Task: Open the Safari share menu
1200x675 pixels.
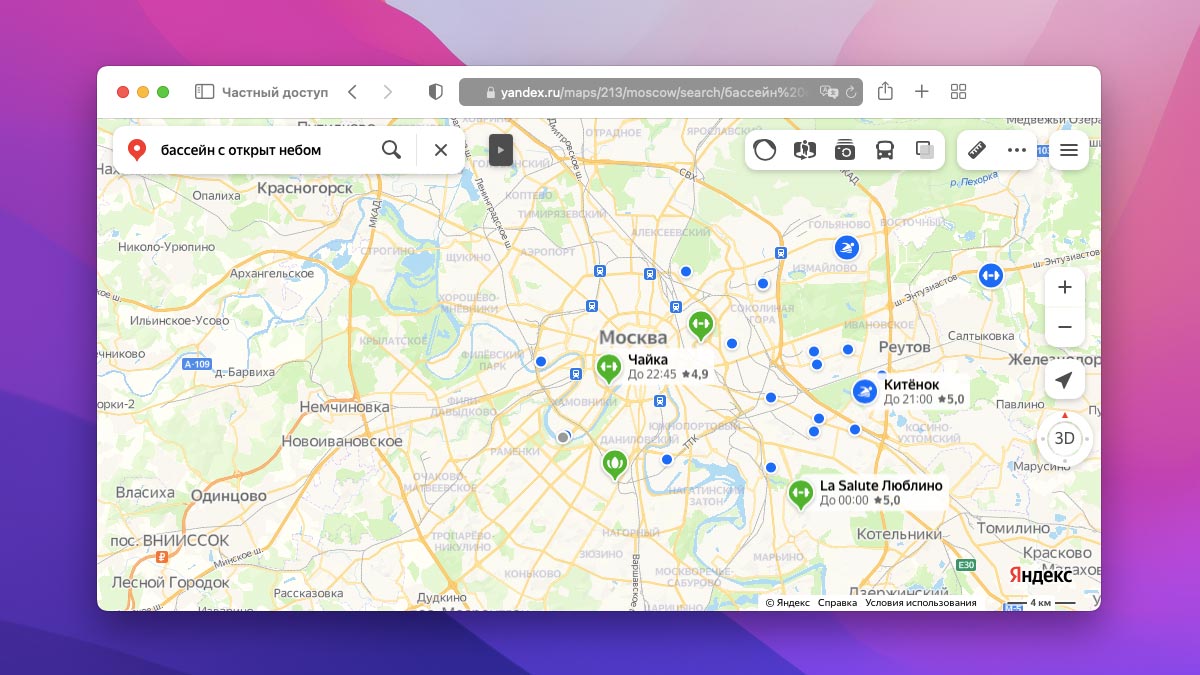Action: [885, 91]
